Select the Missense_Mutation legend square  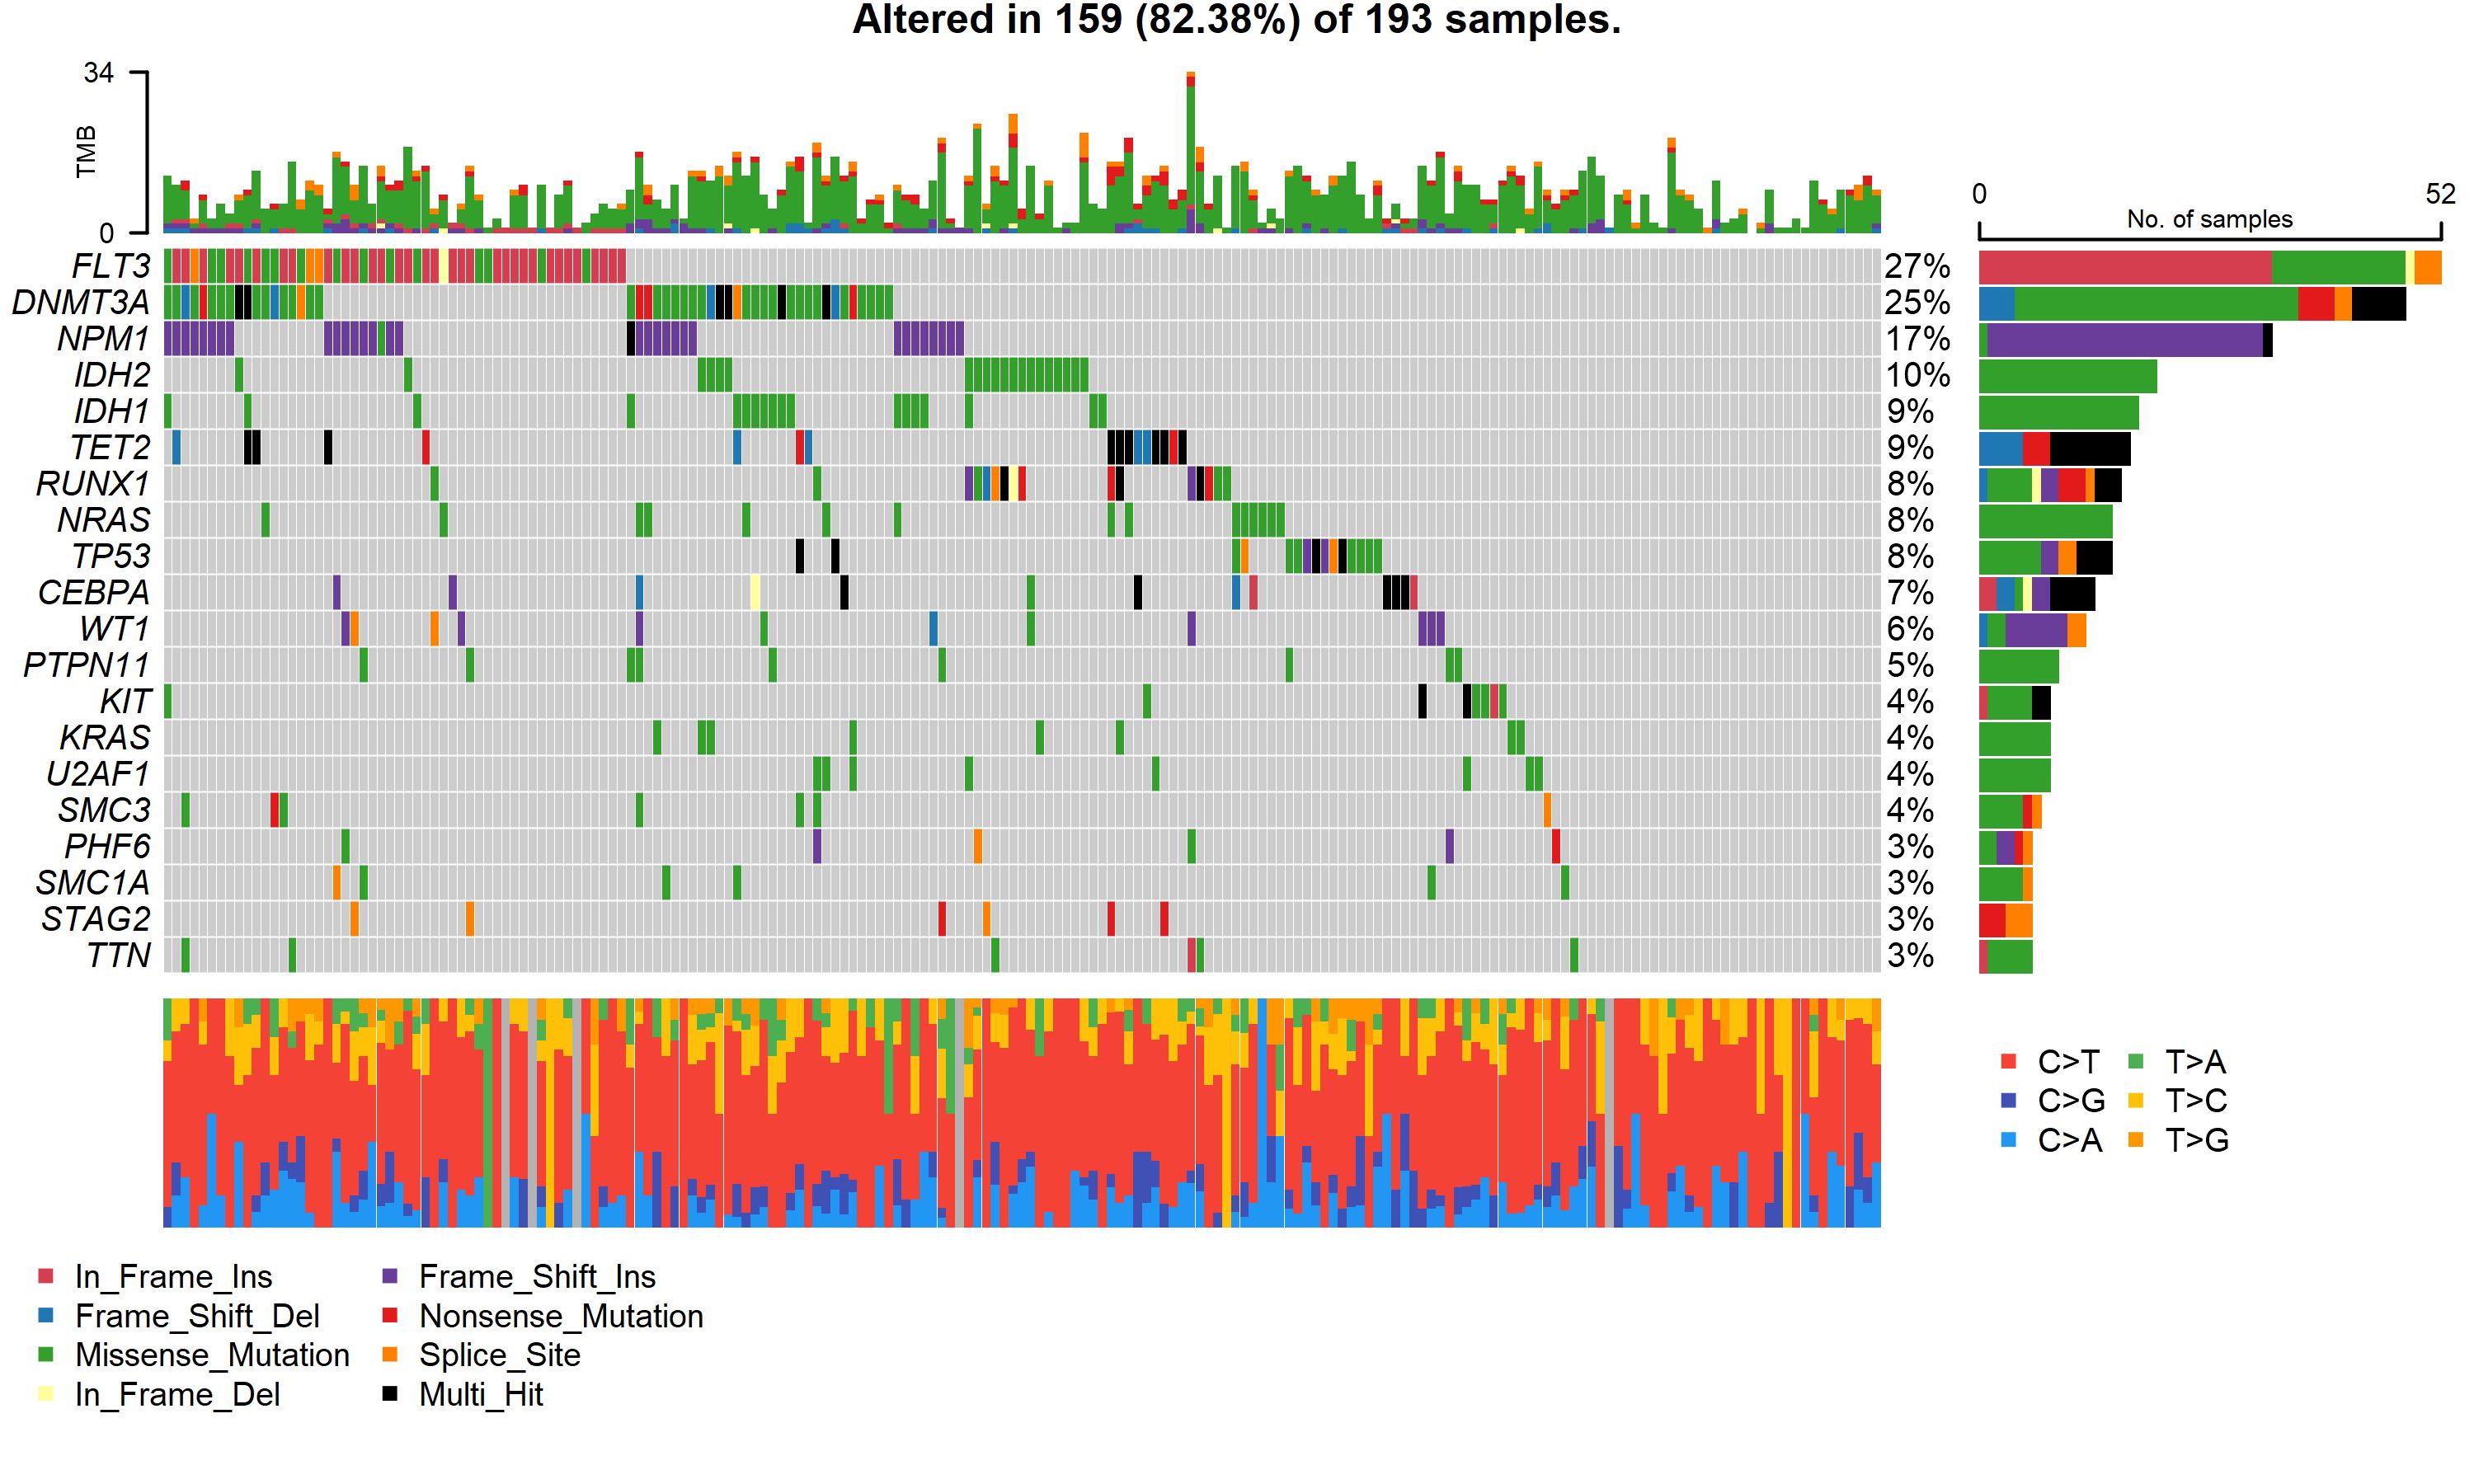pyautogui.click(x=45, y=1354)
